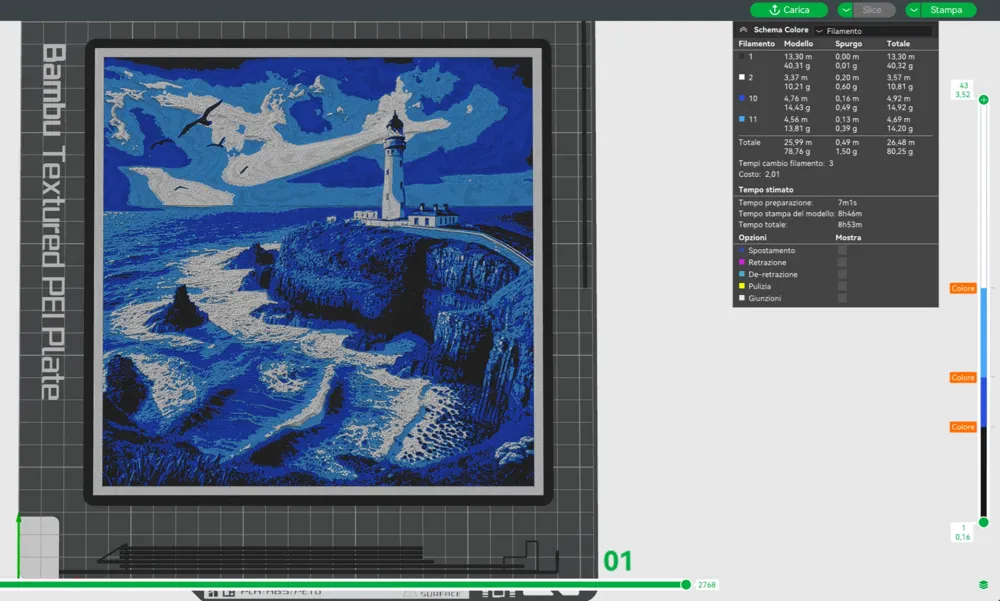Click the plus handle atop the layer slider

pos(984,100)
